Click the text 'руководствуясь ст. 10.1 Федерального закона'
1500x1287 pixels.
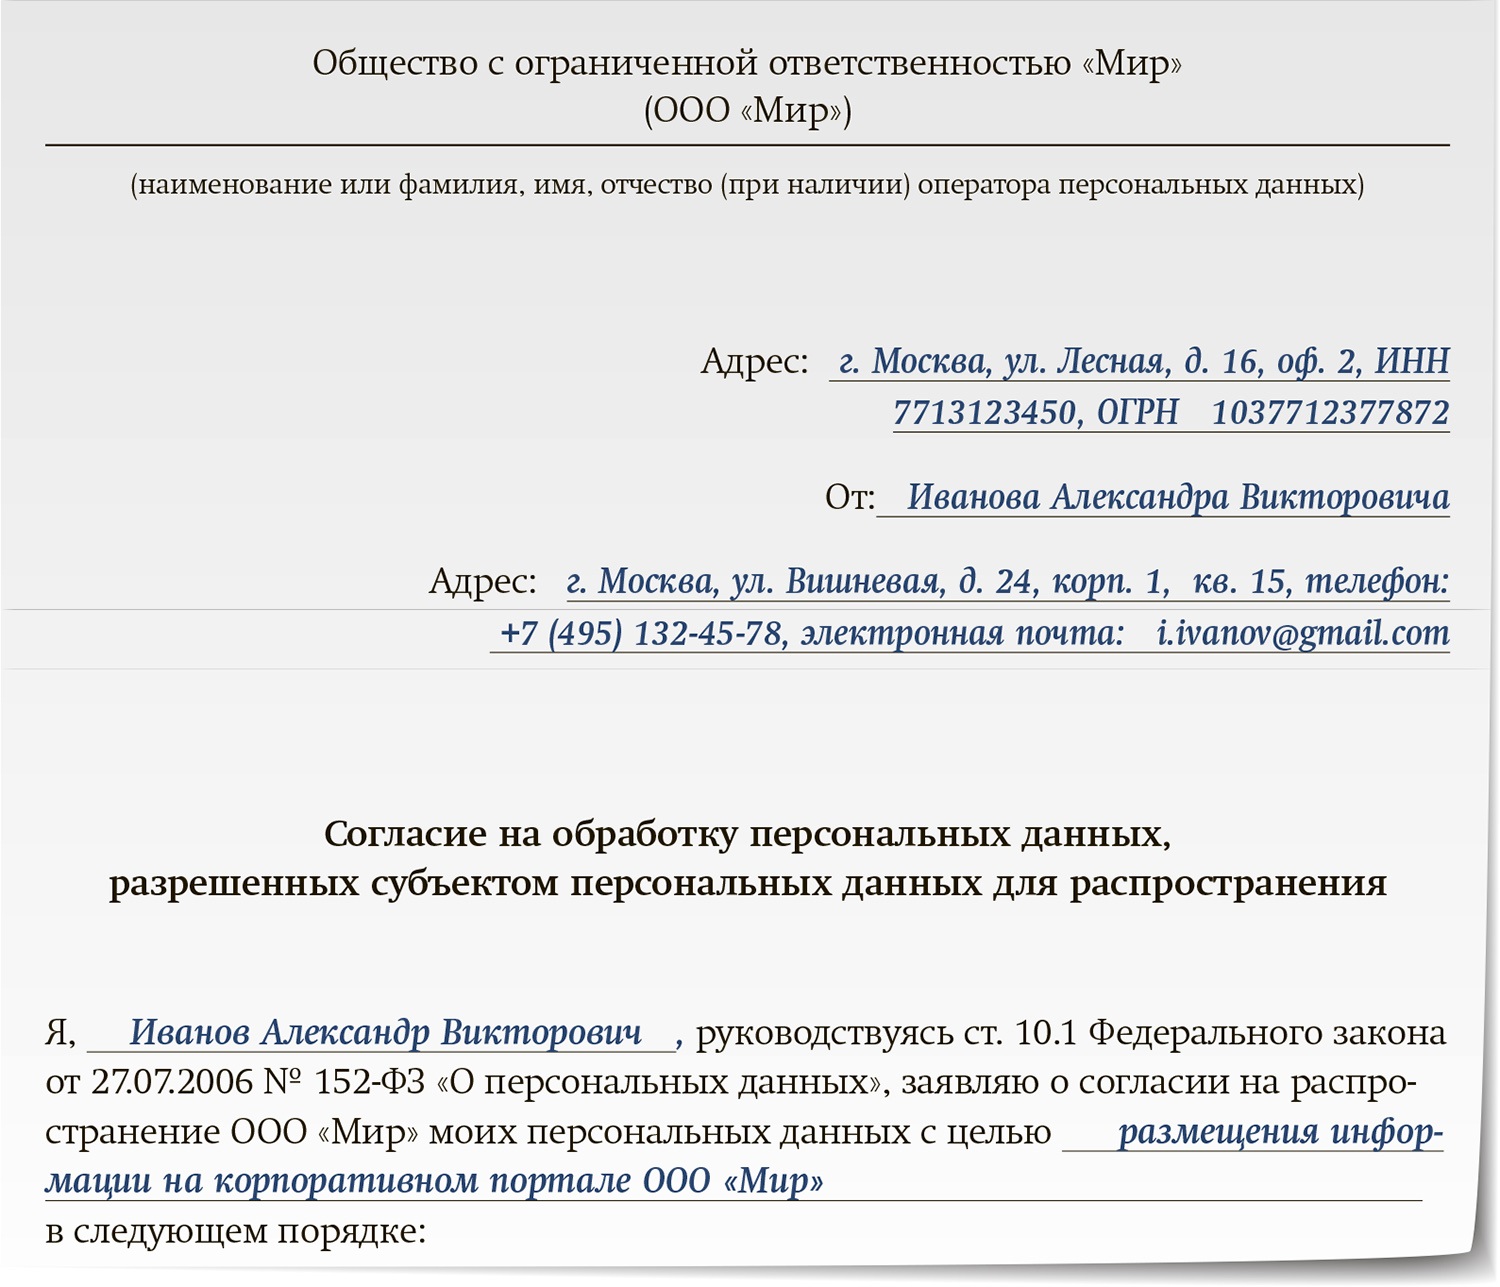coord(1071,1033)
